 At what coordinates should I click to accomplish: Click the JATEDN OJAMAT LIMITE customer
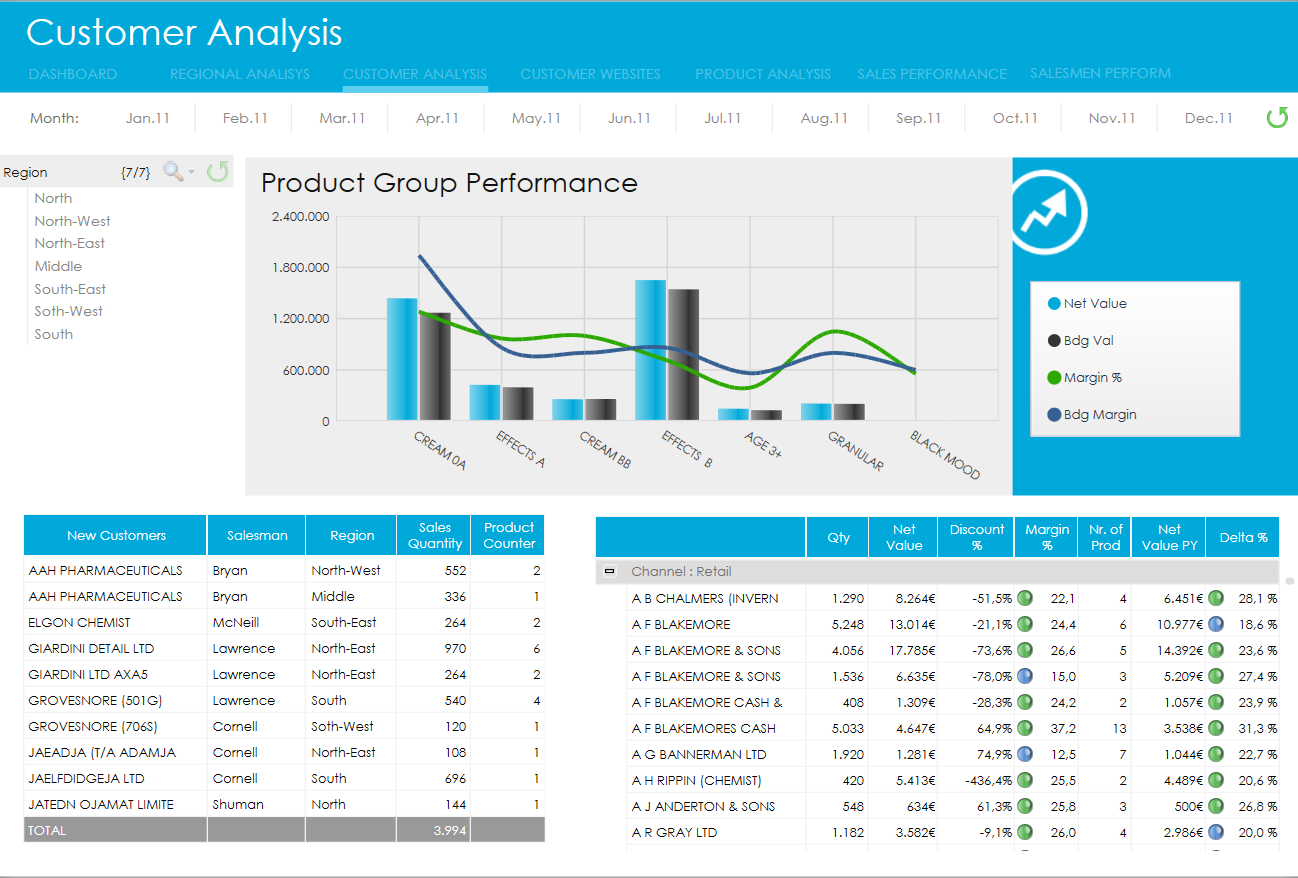point(101,804)
